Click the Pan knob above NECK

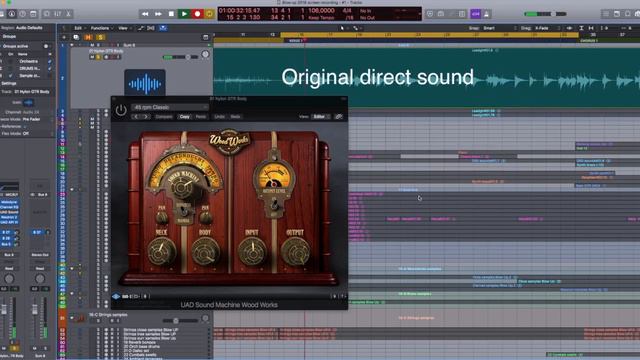[162, 218]
